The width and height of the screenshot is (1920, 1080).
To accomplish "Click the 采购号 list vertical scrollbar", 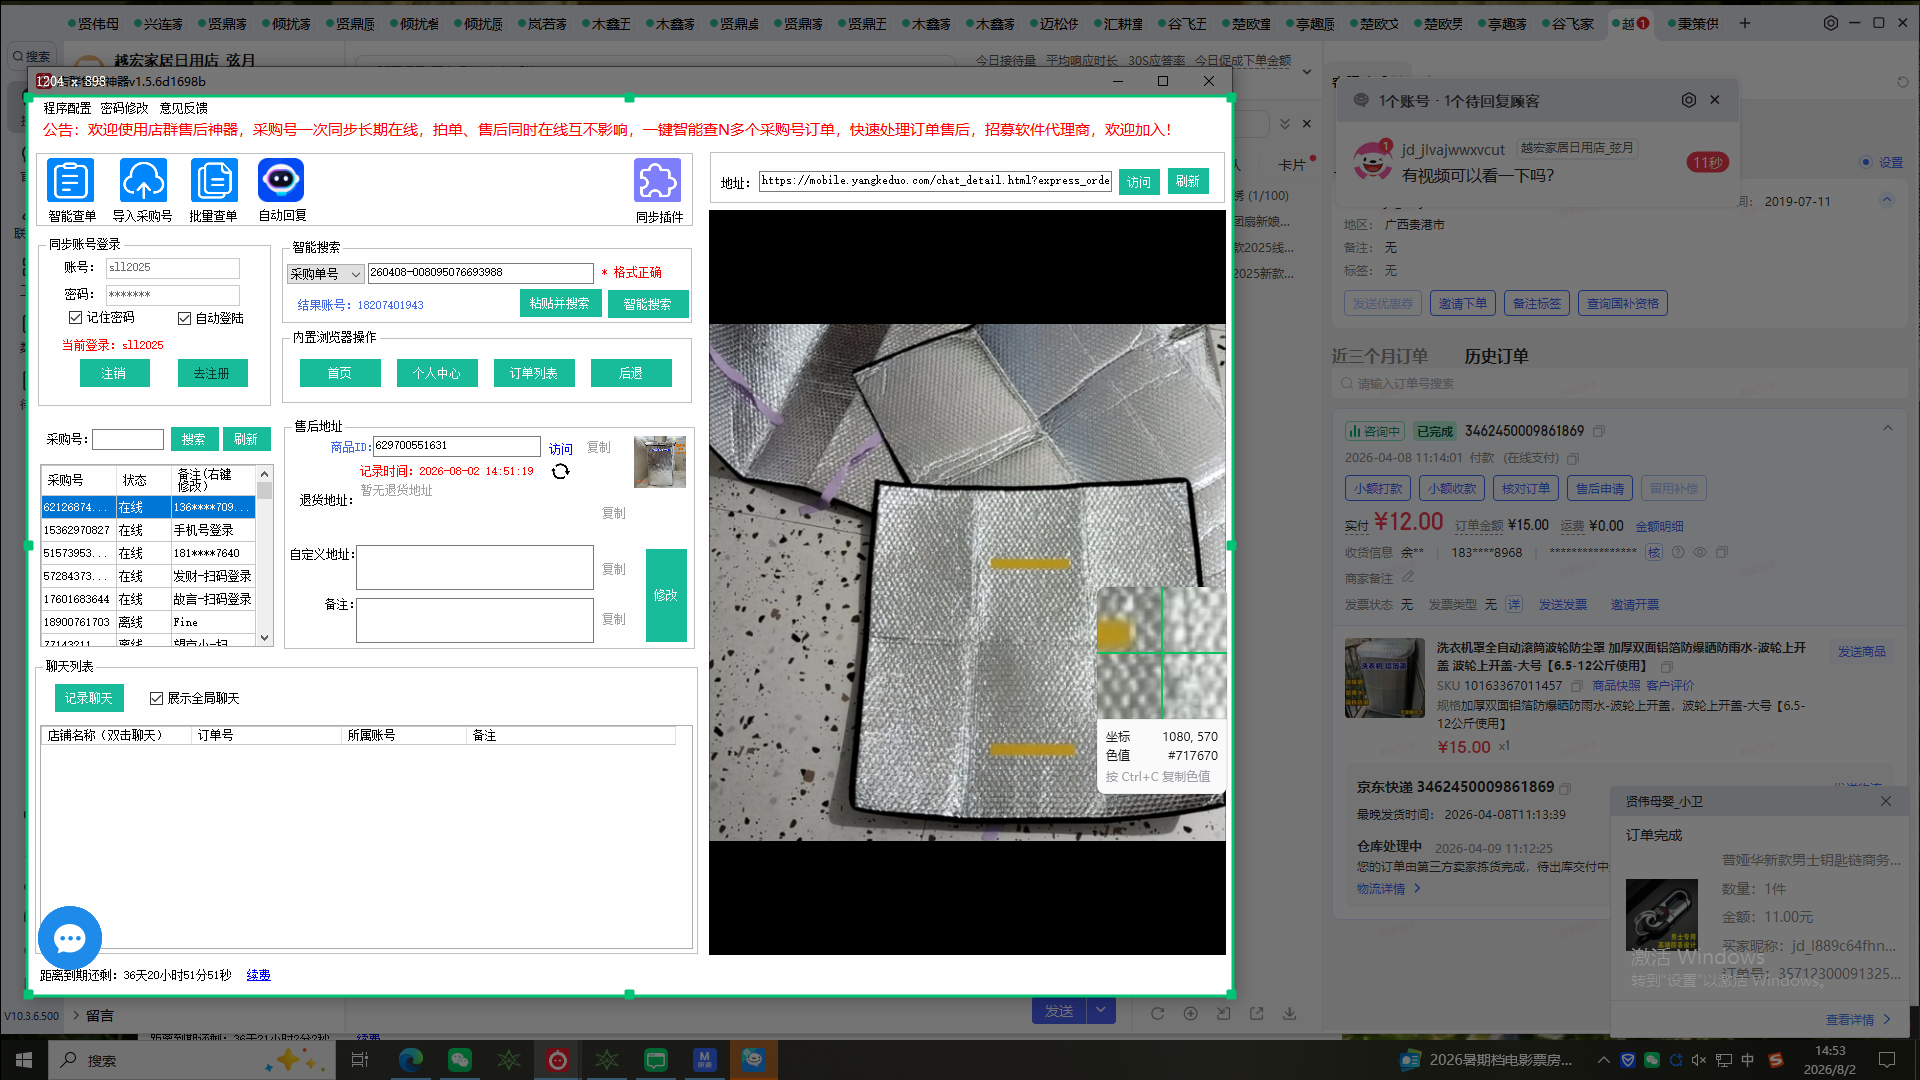I will pyautogui.click(x=265, y=555).
